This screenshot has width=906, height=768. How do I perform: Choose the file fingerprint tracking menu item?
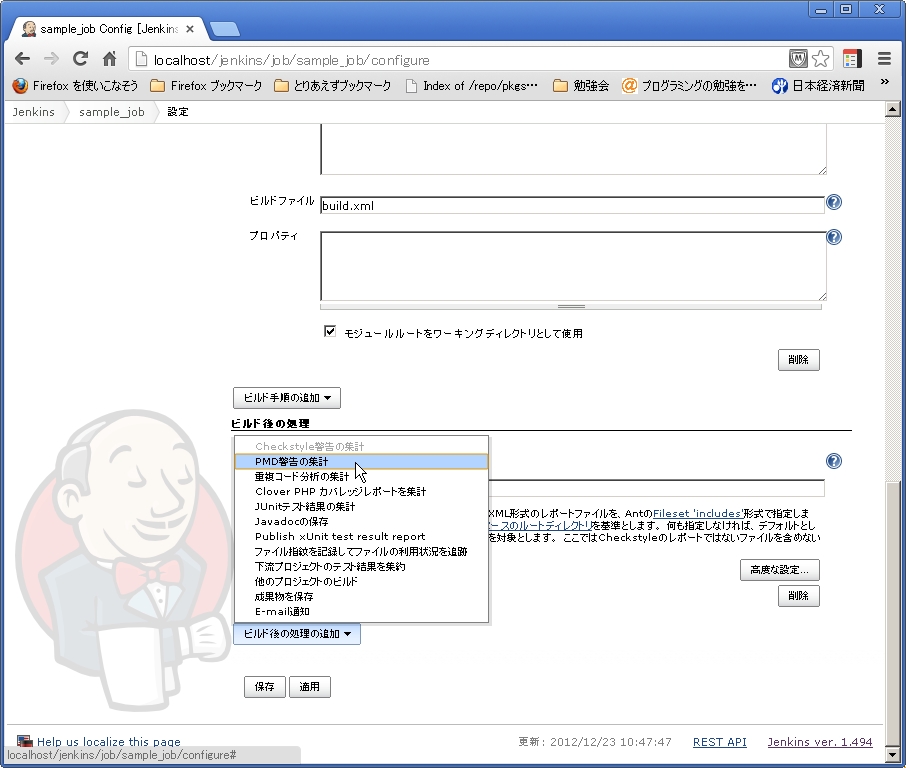click(362, 552)
